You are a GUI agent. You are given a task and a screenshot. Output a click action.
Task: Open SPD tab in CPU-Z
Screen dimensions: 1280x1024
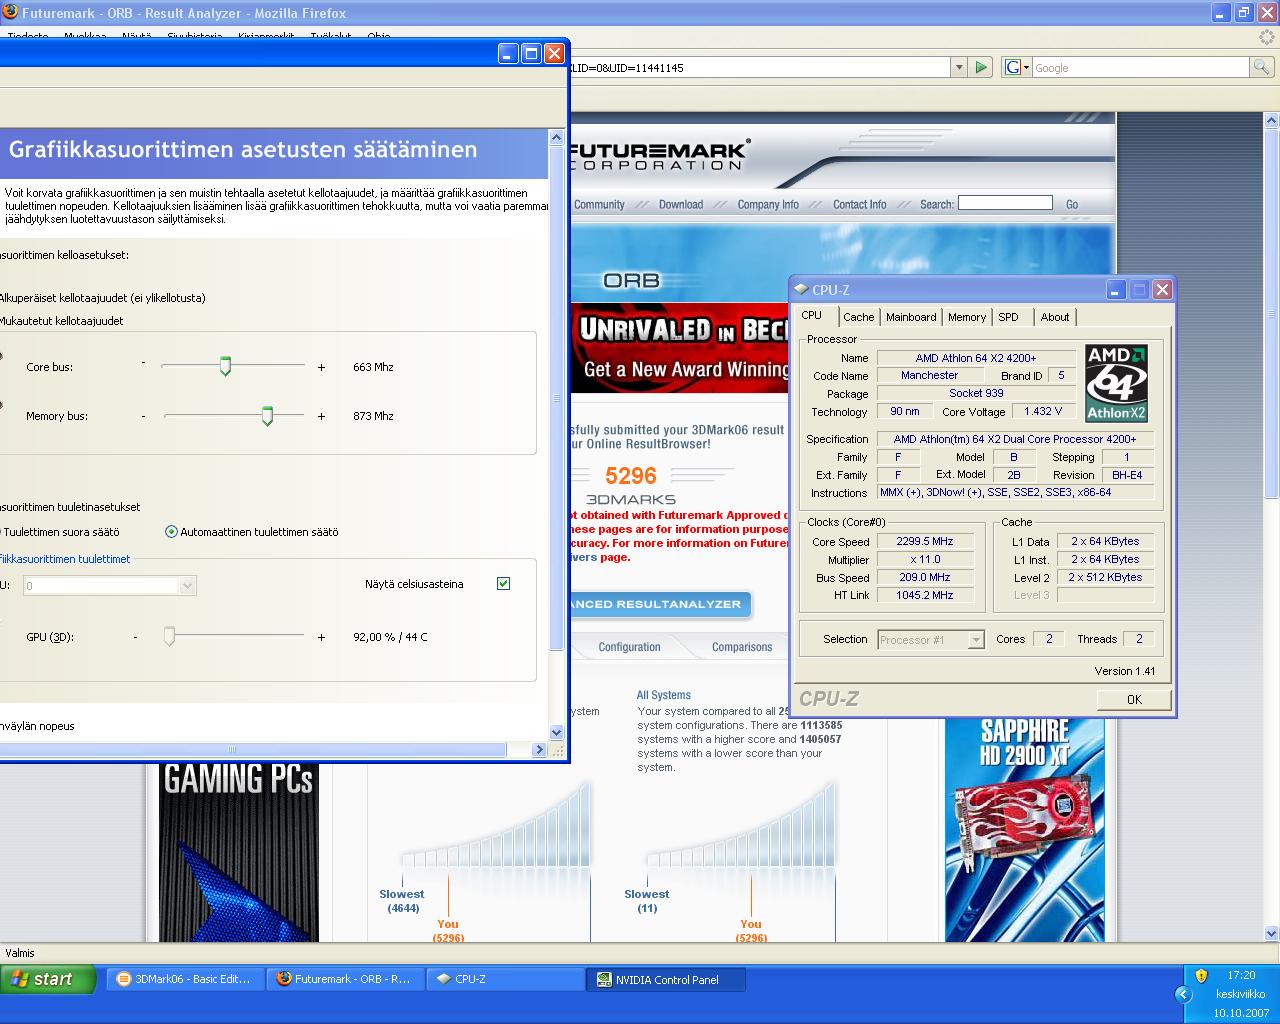tap(1009, 317)
